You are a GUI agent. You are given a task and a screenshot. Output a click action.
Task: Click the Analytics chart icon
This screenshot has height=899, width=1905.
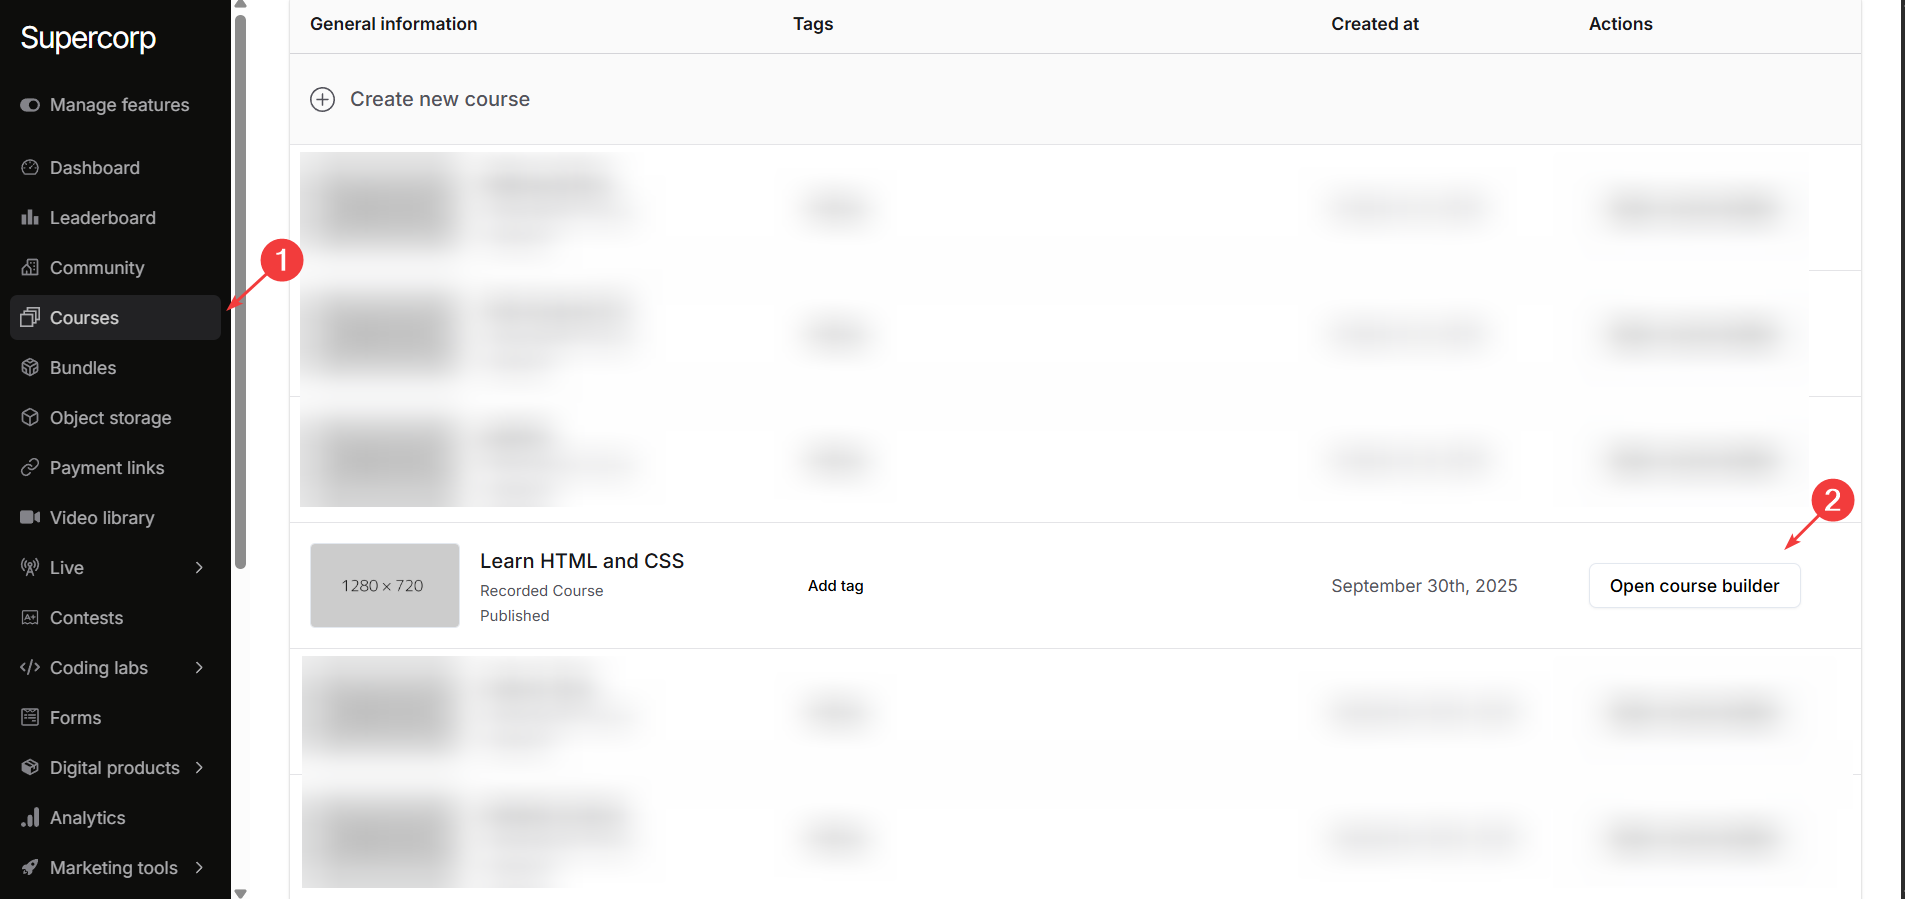point(30,818)
